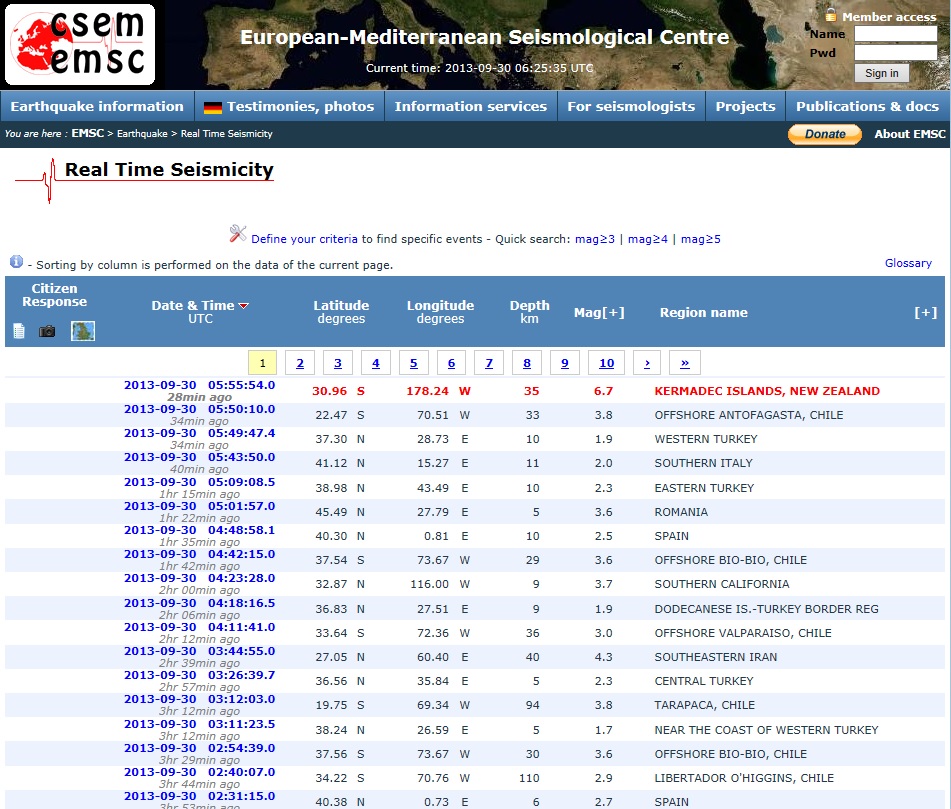The height and width of the screenshot is (809, 951).
Task: Go to results page 5
Action: click(414, 363)
